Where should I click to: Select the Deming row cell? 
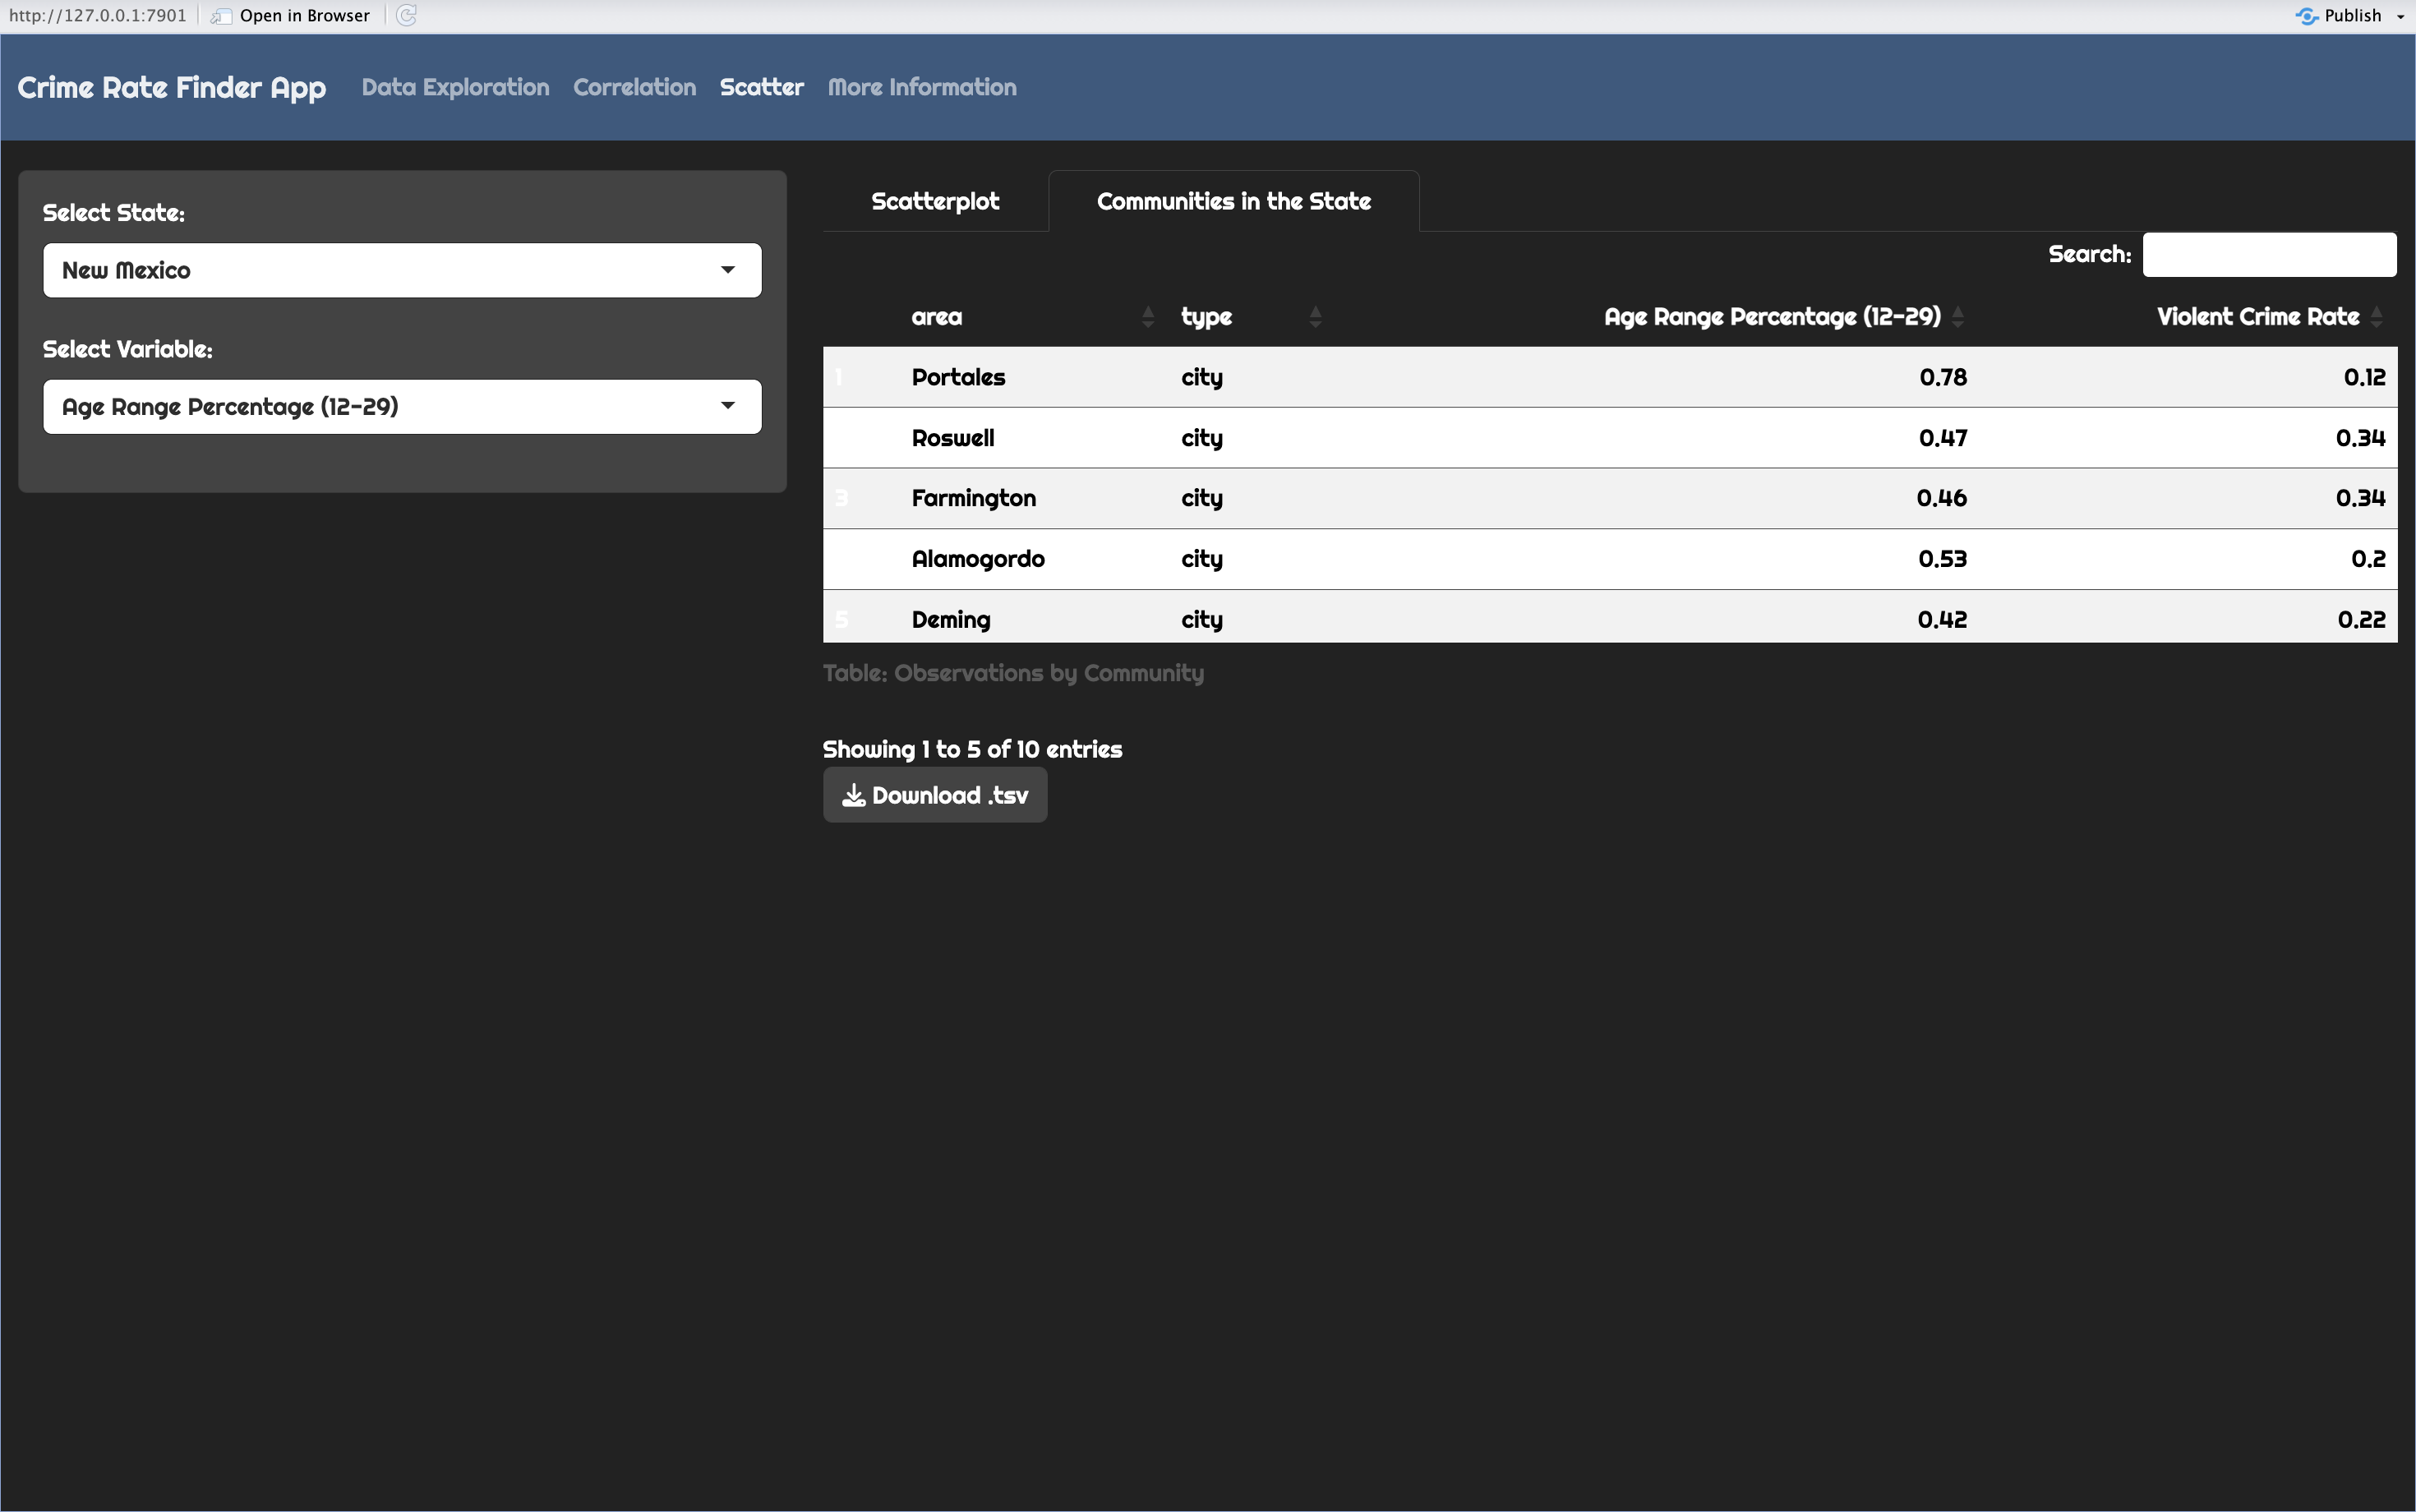(x=951, y=620)
